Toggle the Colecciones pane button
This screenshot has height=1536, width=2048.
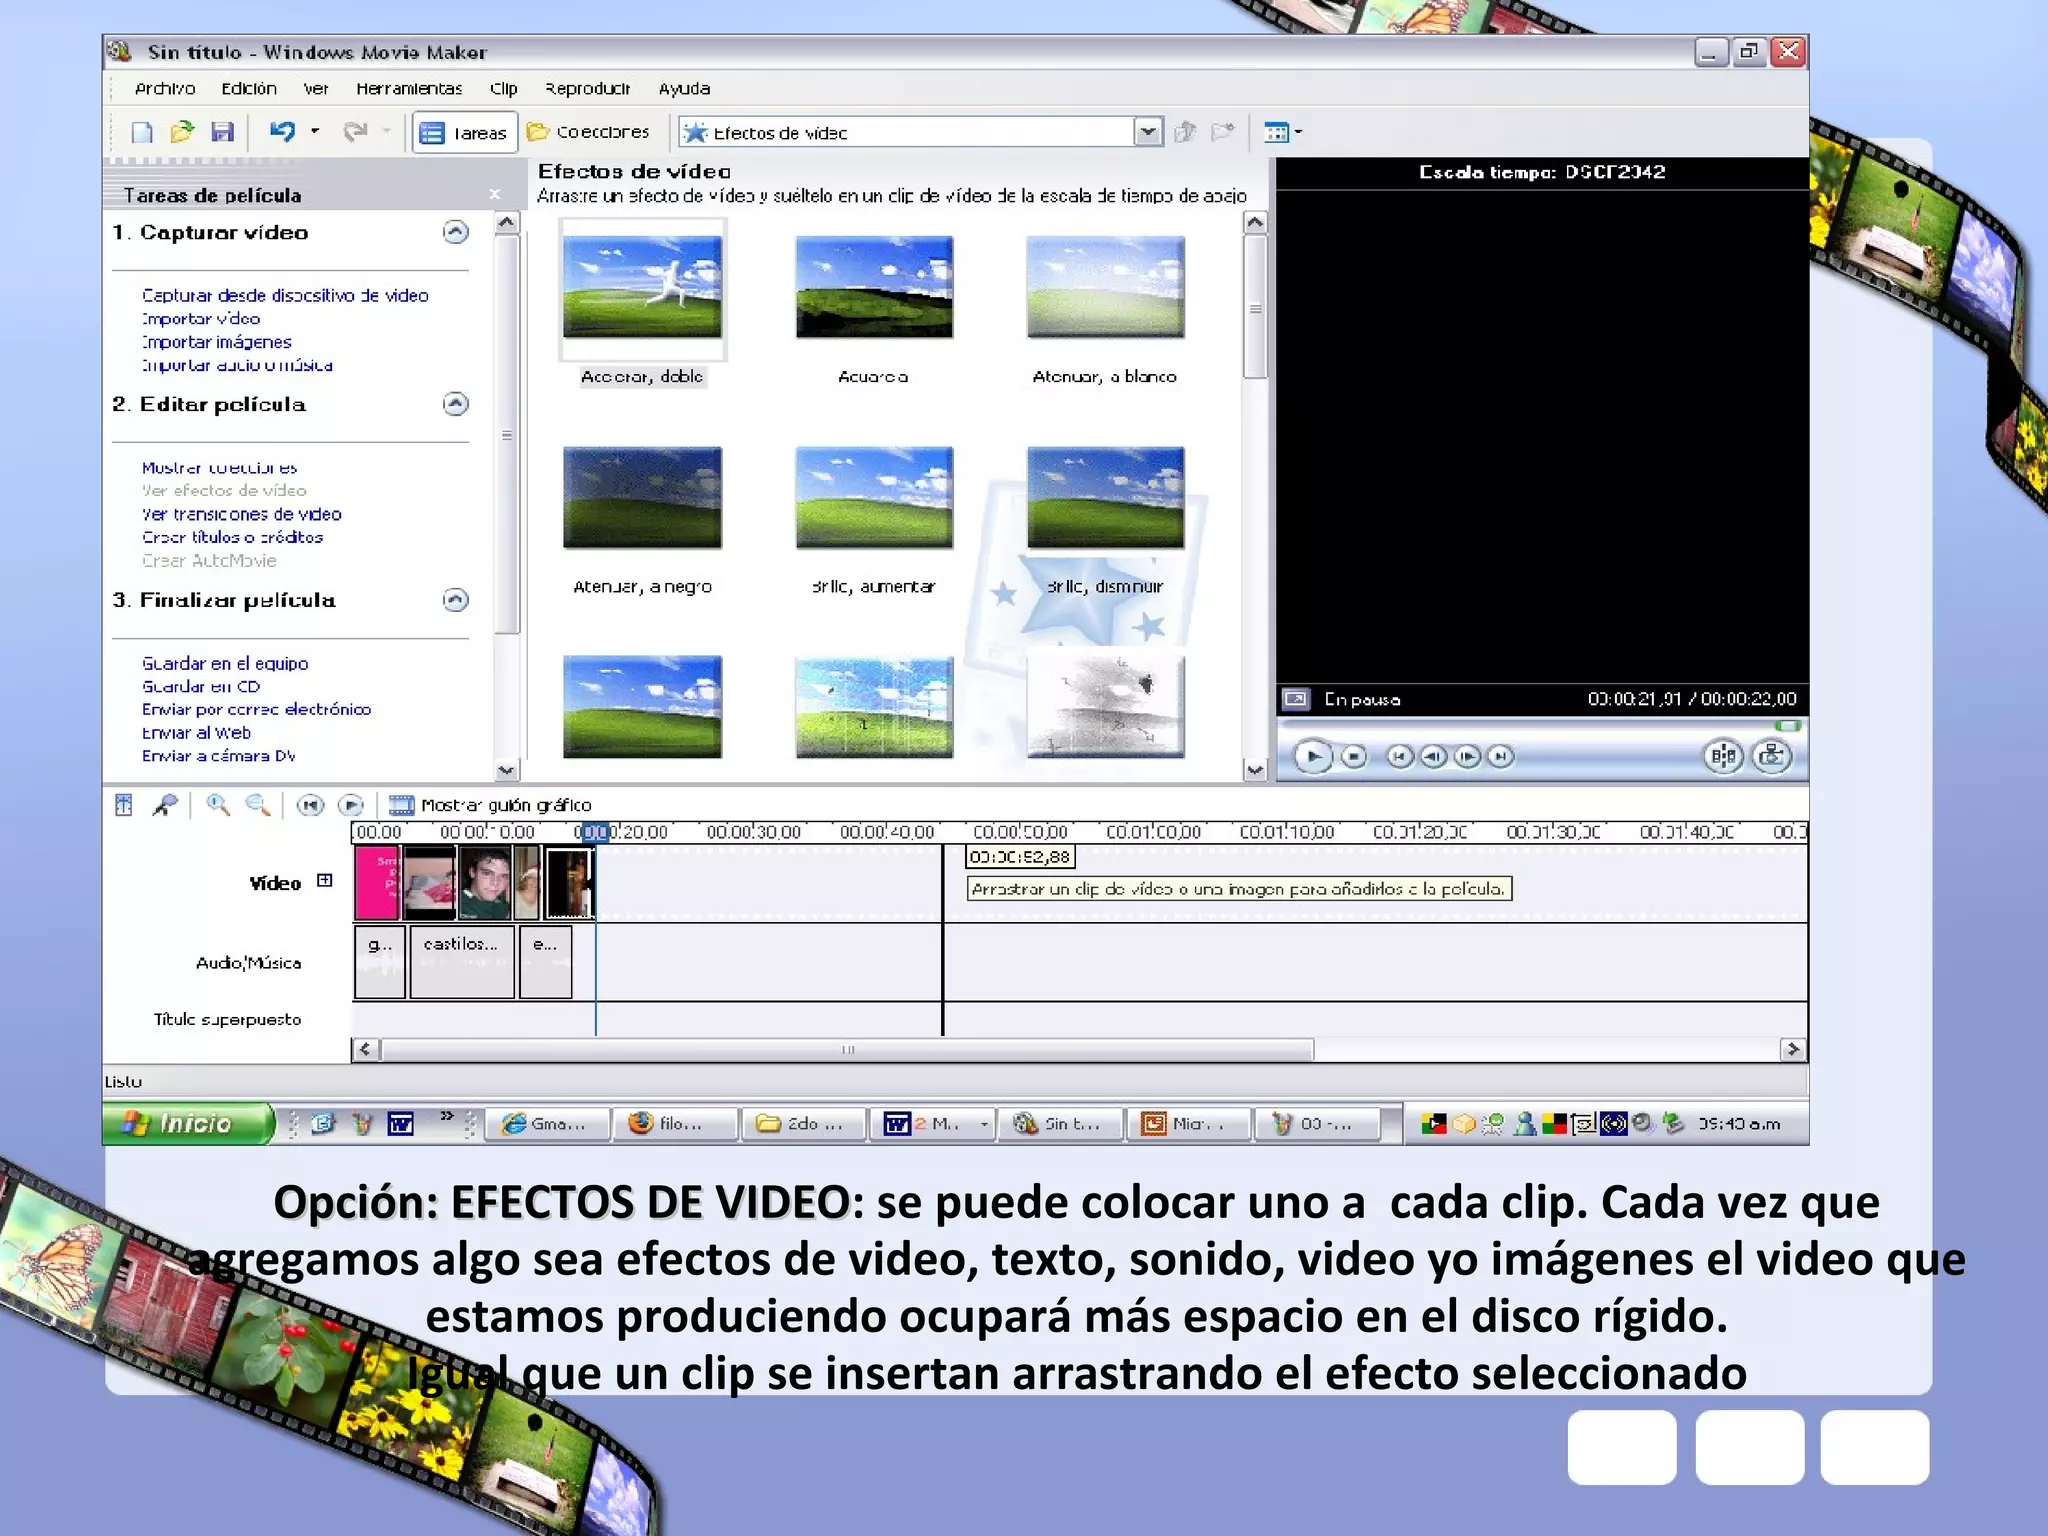point(588,132)
